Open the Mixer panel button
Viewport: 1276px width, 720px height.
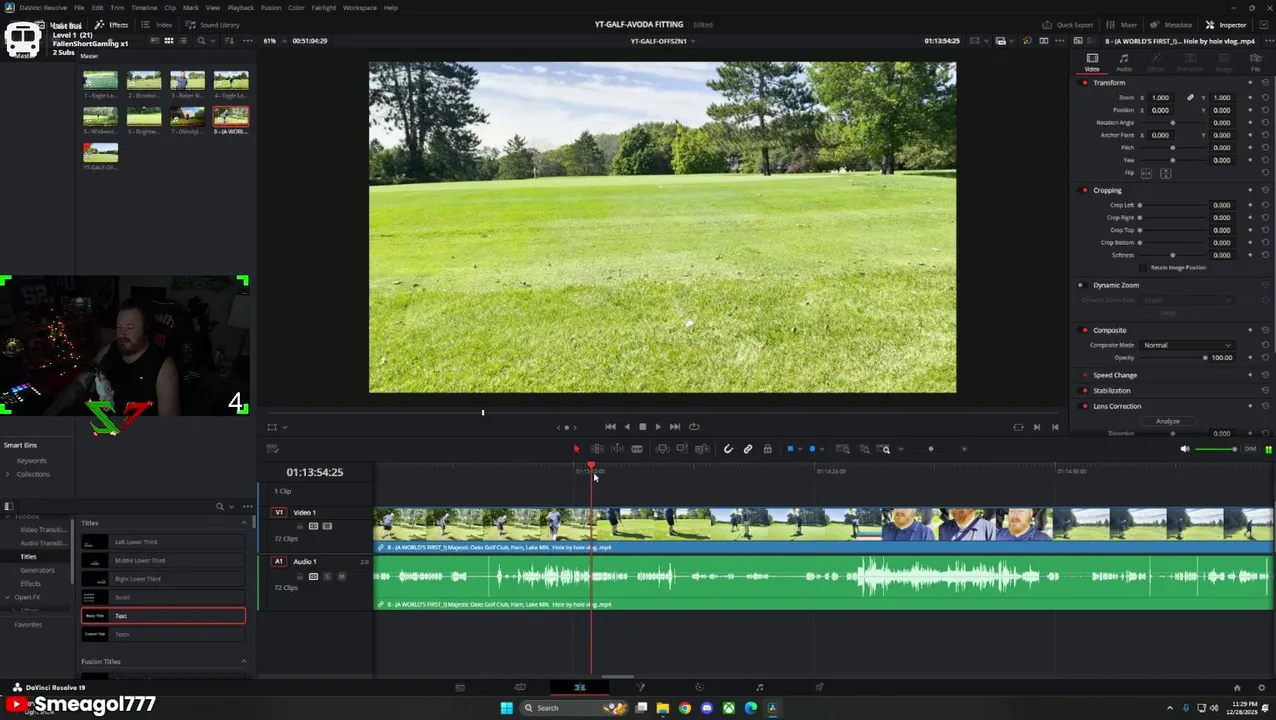(1122, 25)
